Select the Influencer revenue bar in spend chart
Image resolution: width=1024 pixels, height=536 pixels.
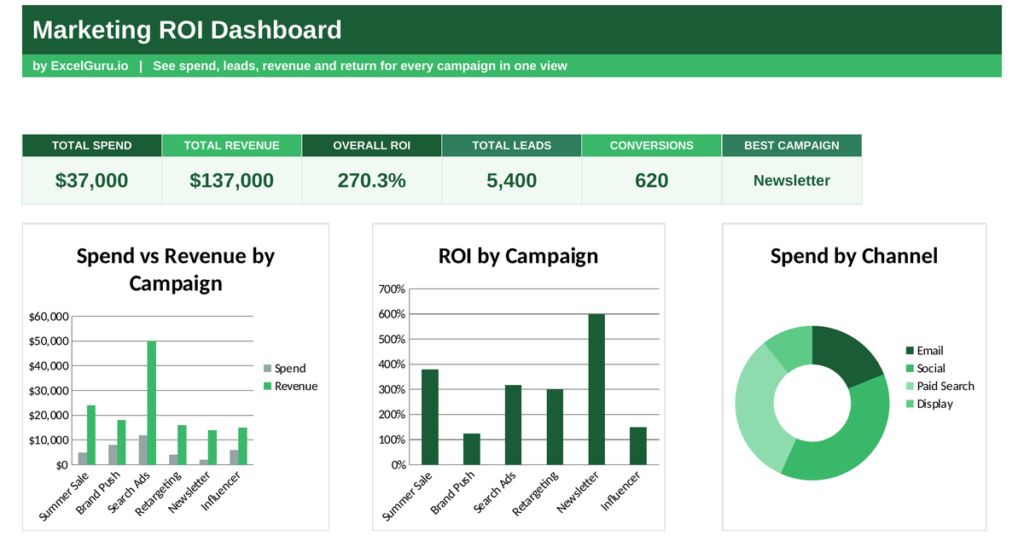coord(242,446)
